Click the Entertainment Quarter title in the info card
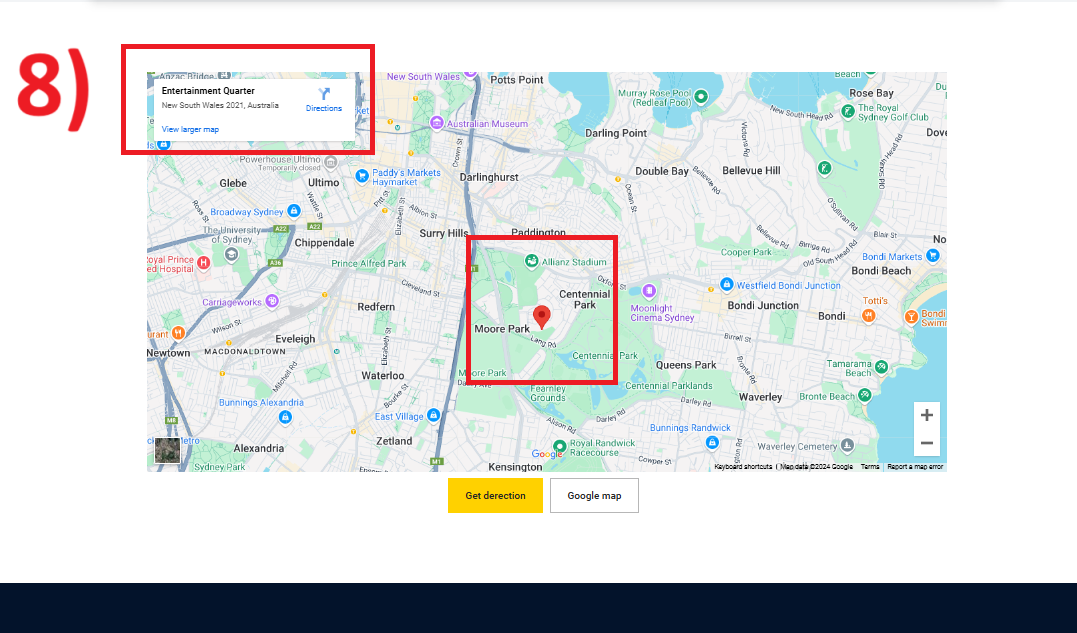The height and width of the screenshot is (633, 1077). (208, 91)
